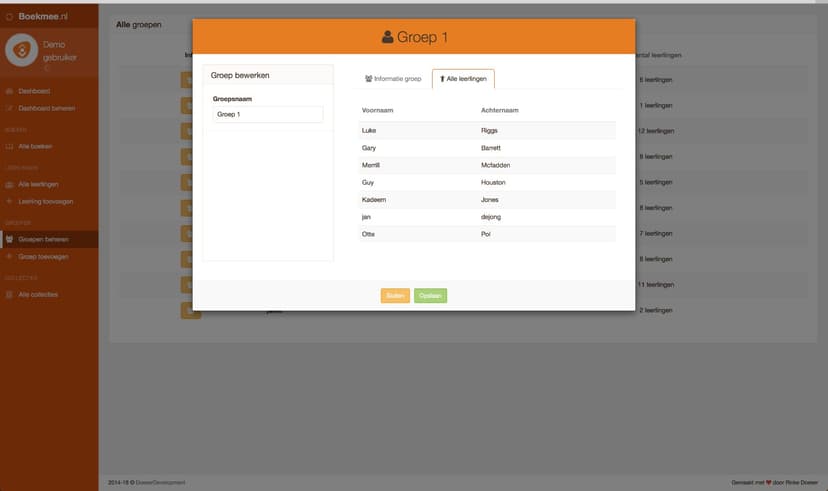Select the Kadeem first name cell
The height and width of the screenshot is (491, 828).
pyautogui.click(x=374, y=200)
